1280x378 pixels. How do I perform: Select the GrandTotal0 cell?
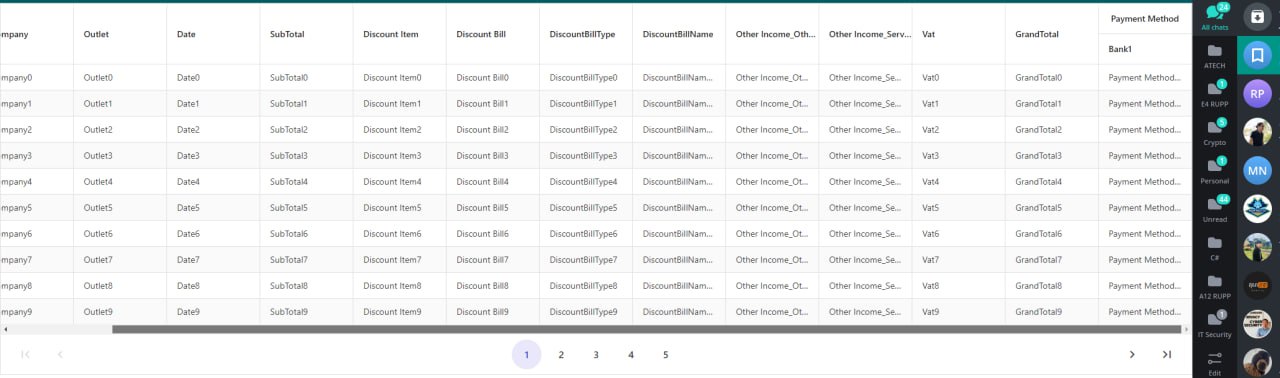(1051, 77)
